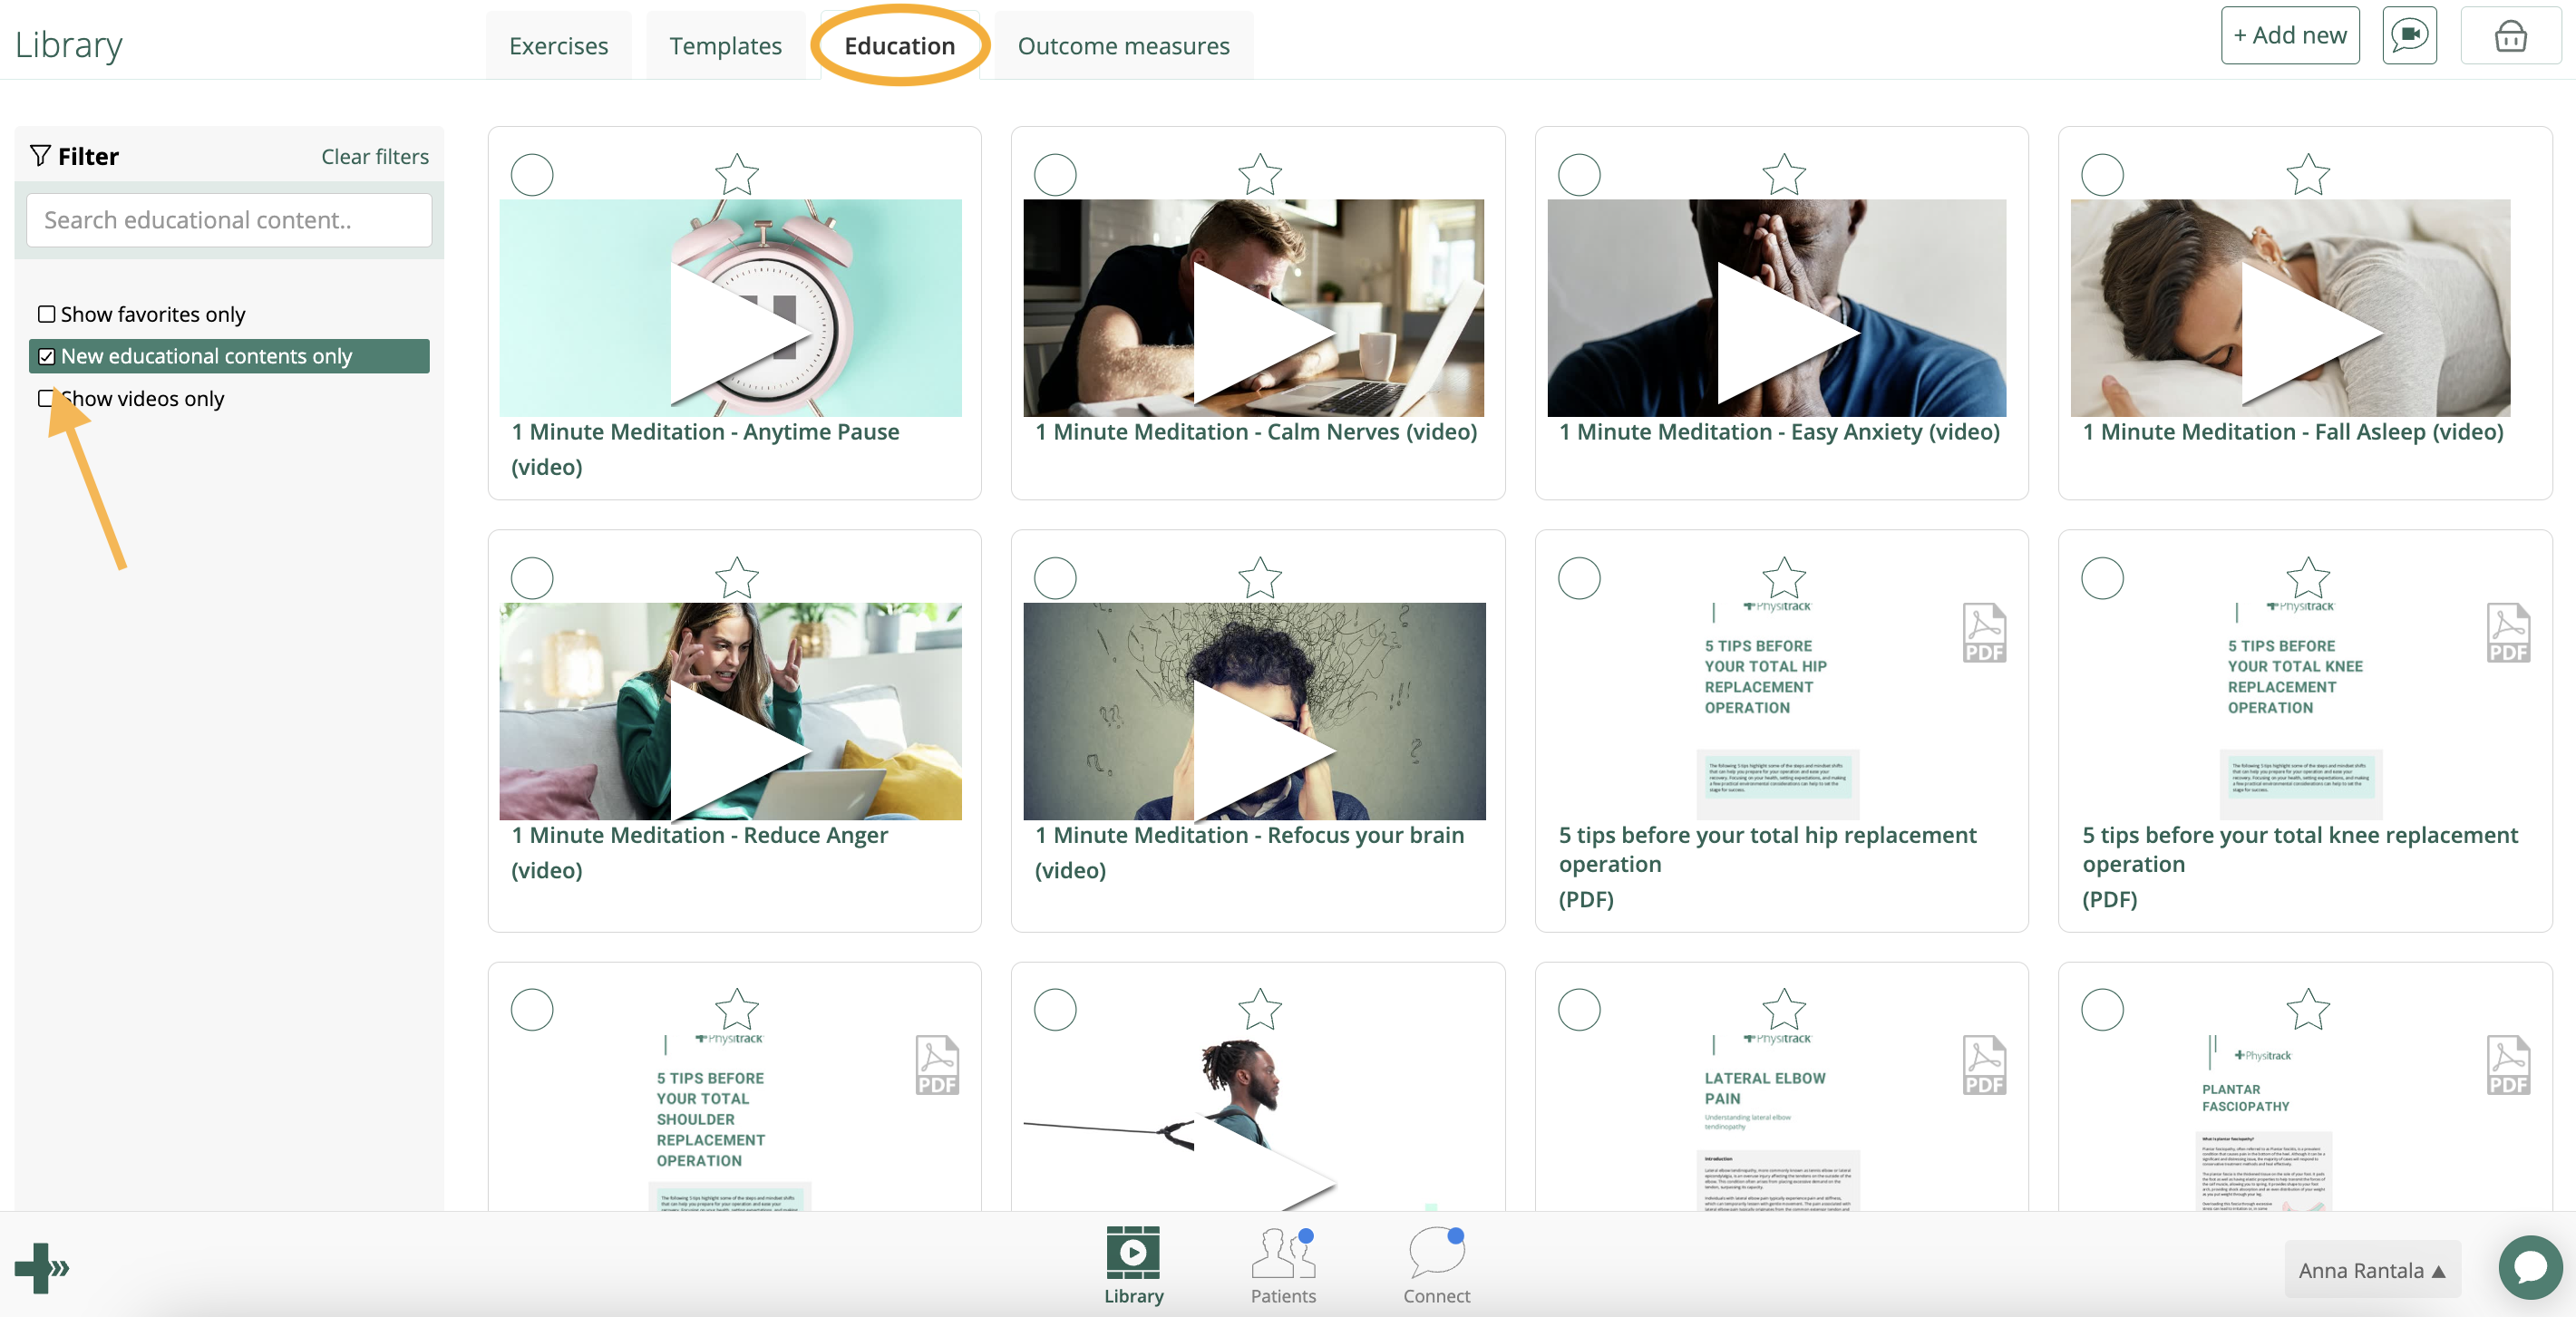Select the shoulder replacement tips card circle

click(x=532, y=1010)
